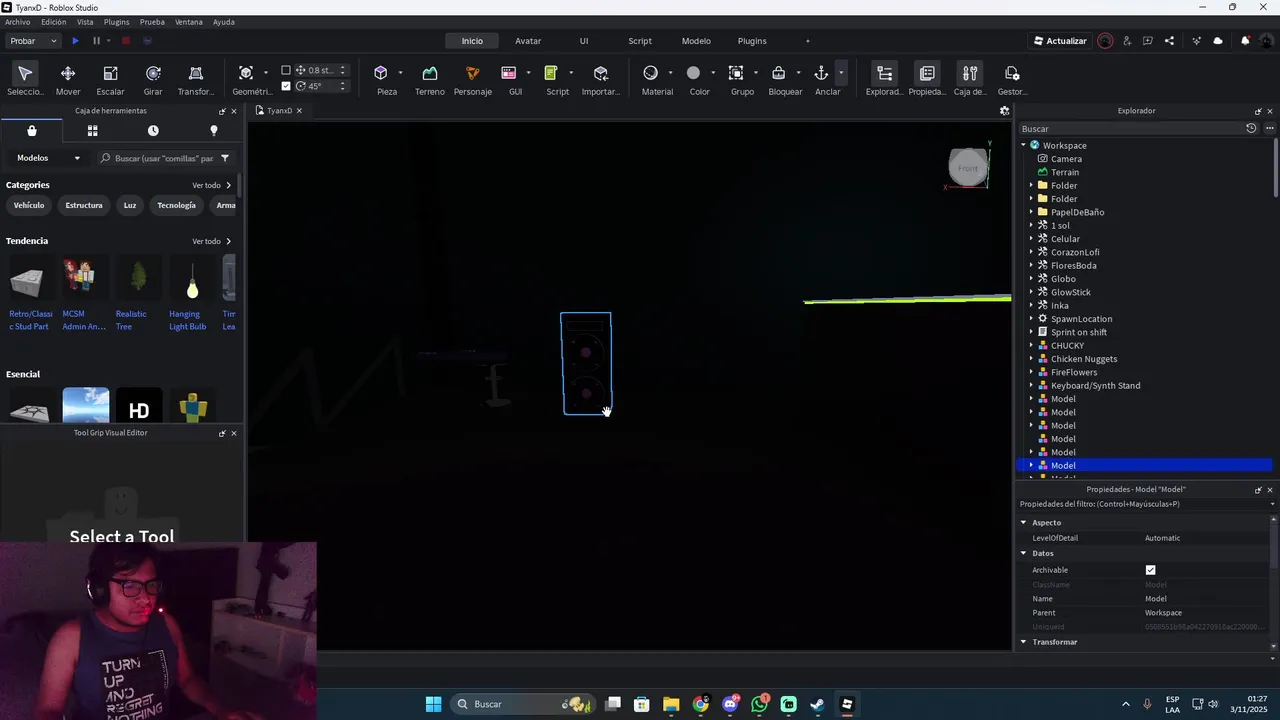The height and width of the screenshot is (720, 1280).
Task: Insert a Pieza part
Action: click(381, 80)
